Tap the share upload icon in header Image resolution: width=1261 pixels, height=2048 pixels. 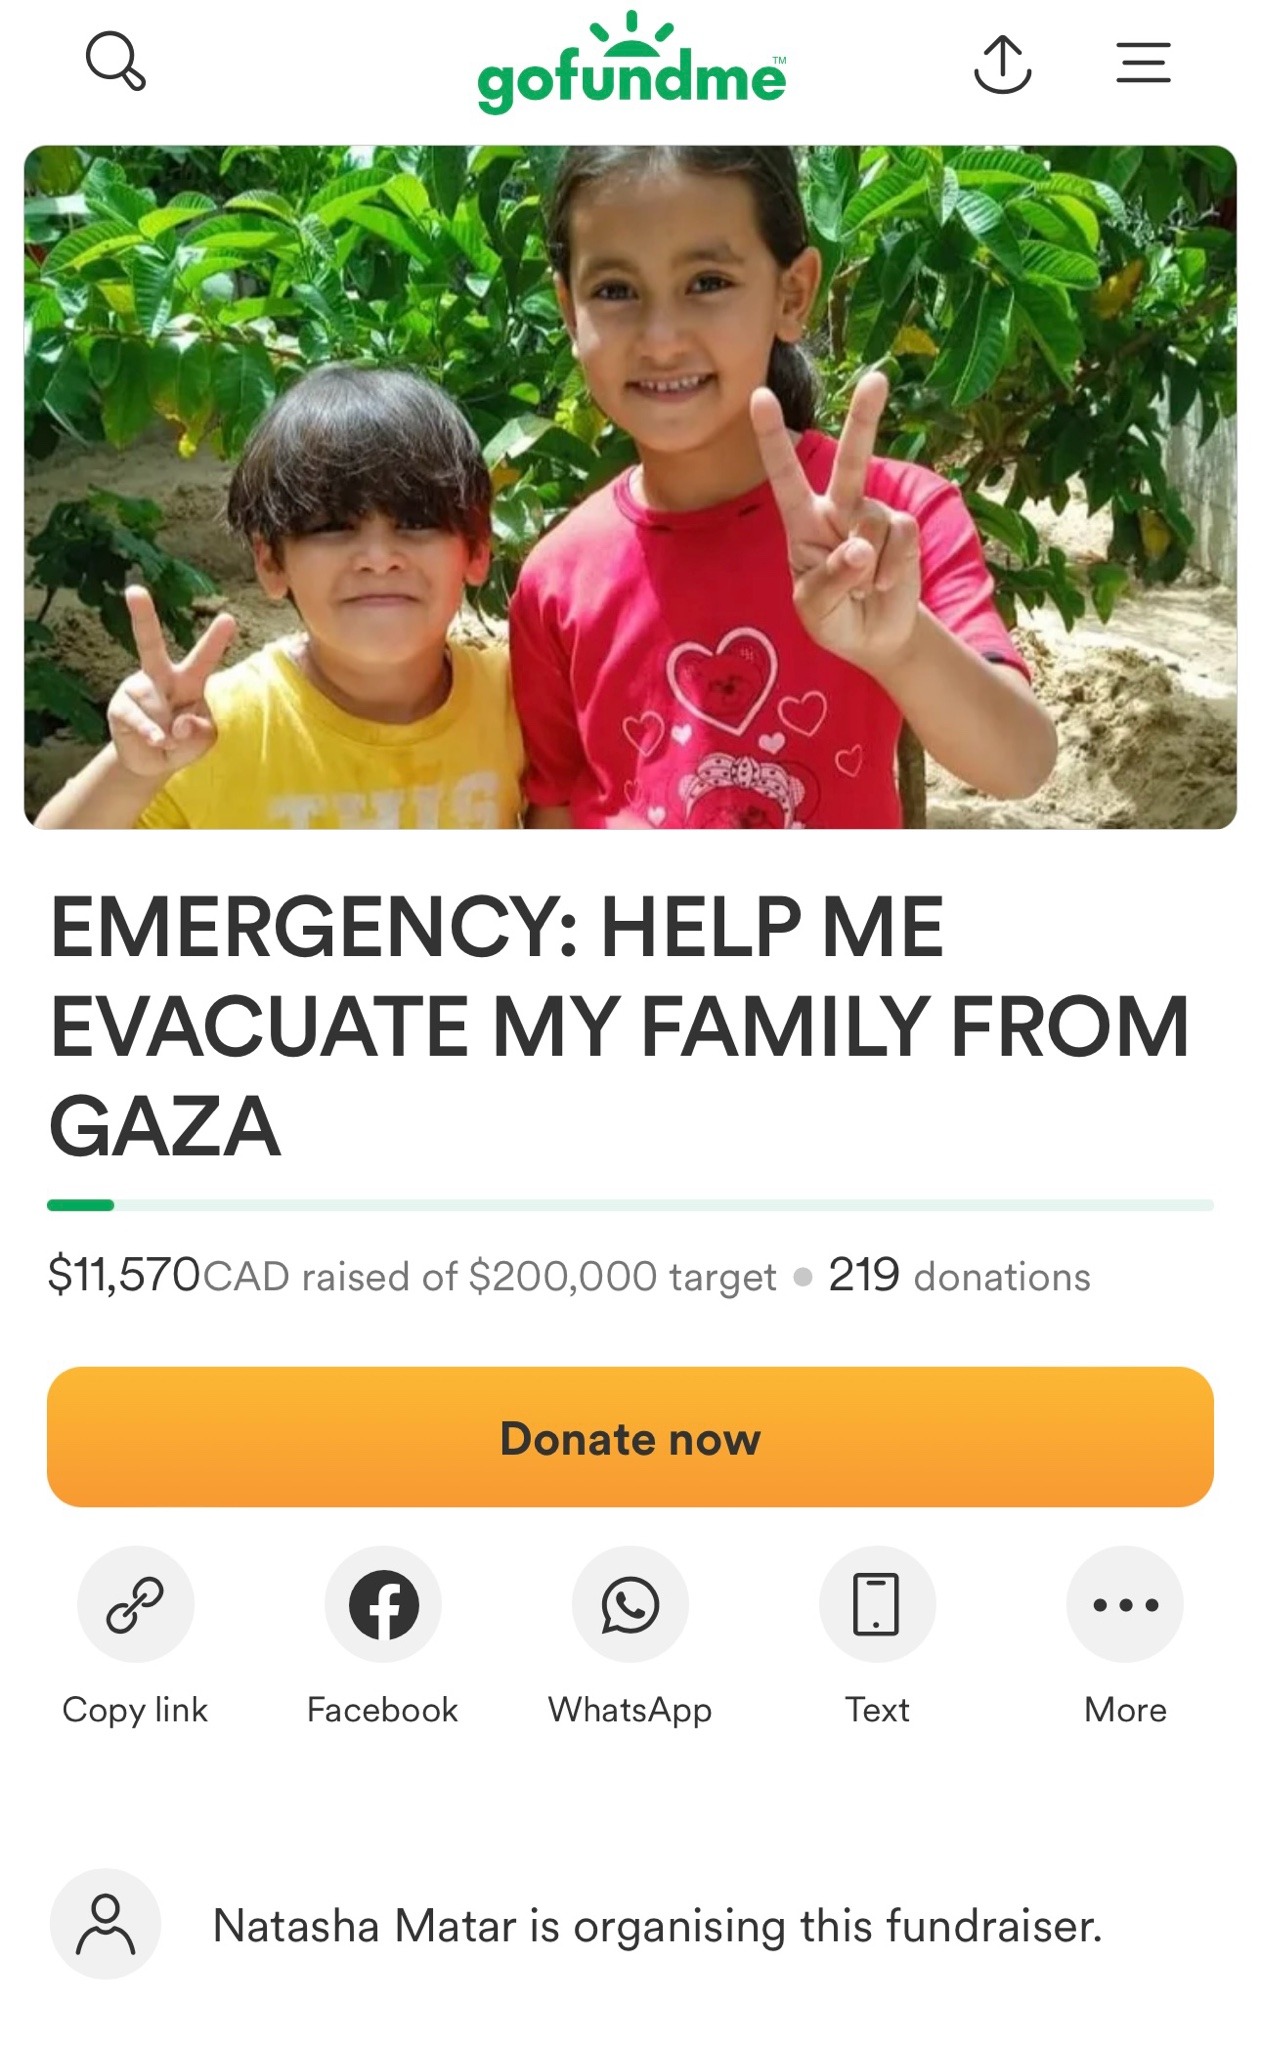coord(1002,64)
